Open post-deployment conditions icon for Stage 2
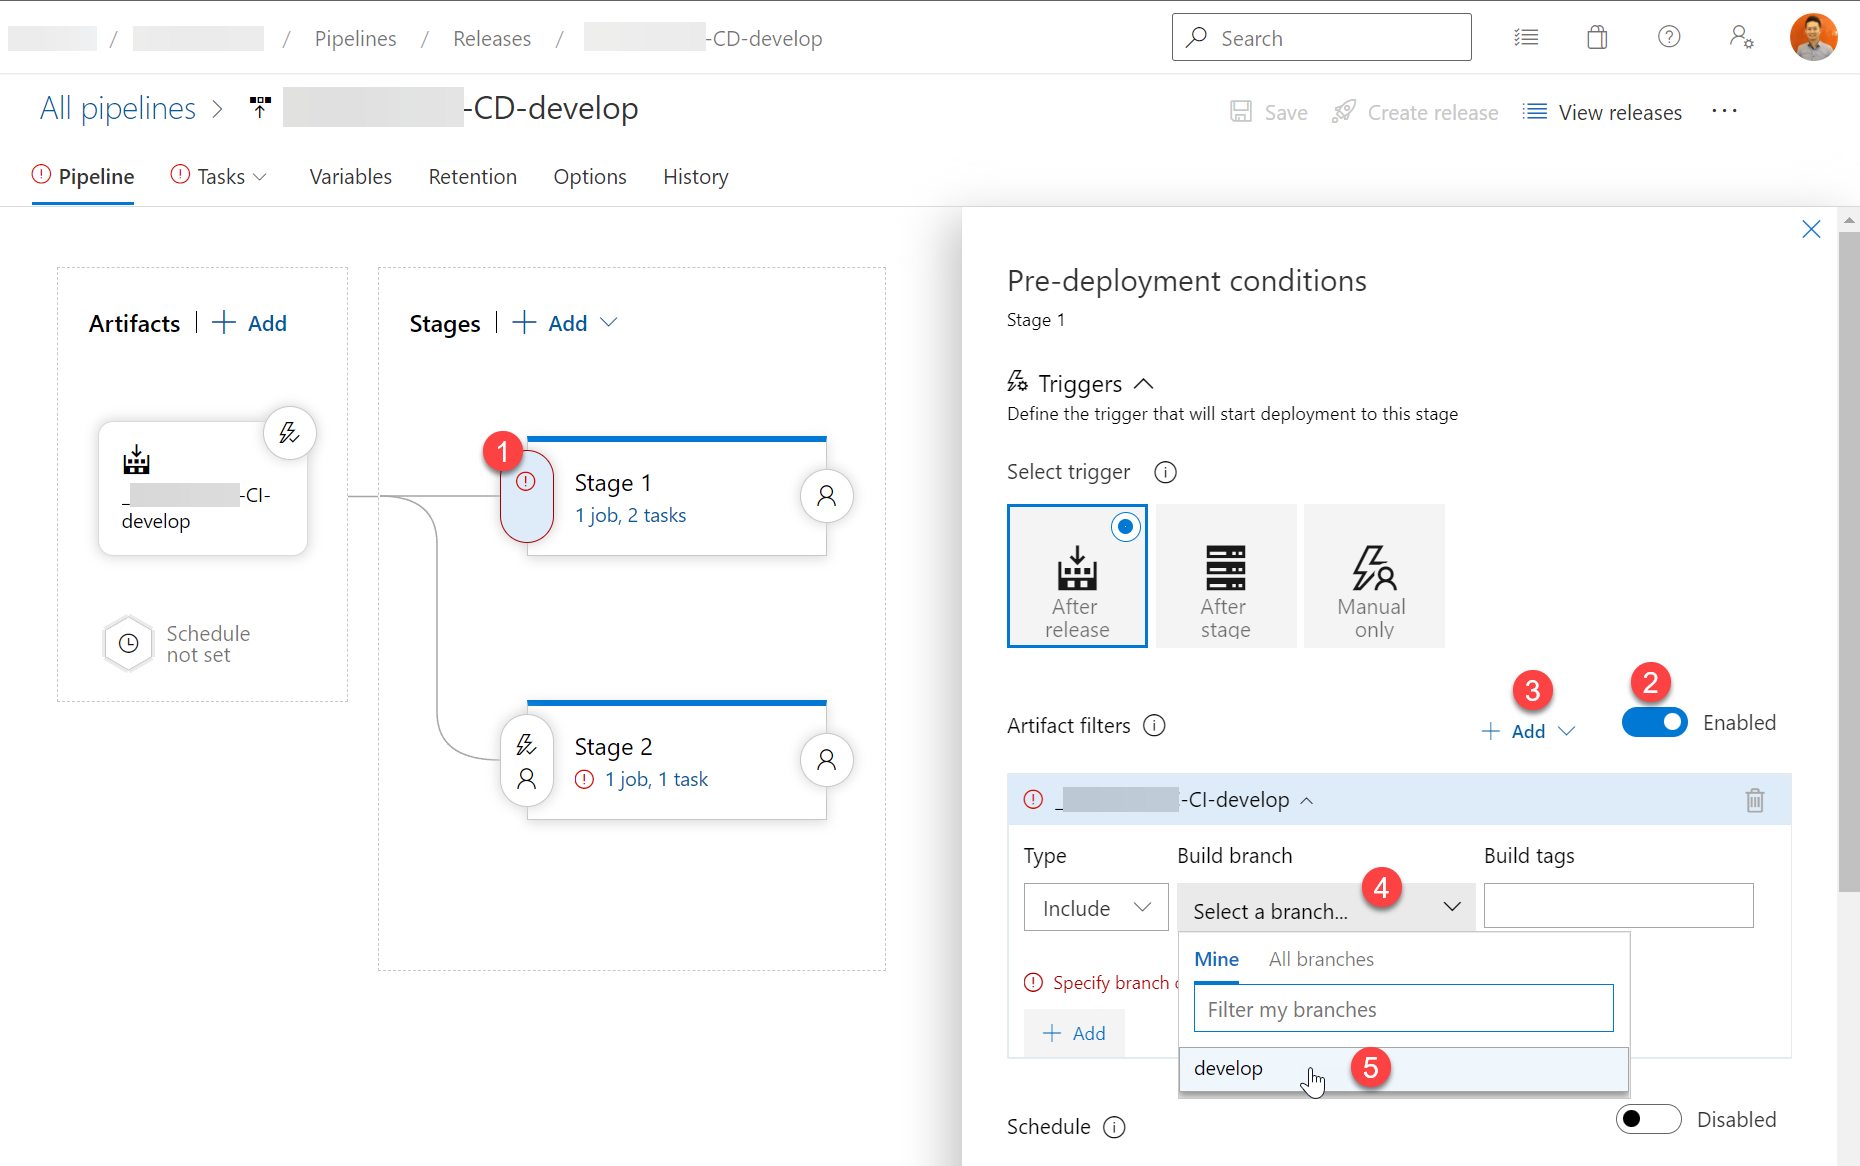This screenshot has height=1166, width=1860. [x=827, y=761]
